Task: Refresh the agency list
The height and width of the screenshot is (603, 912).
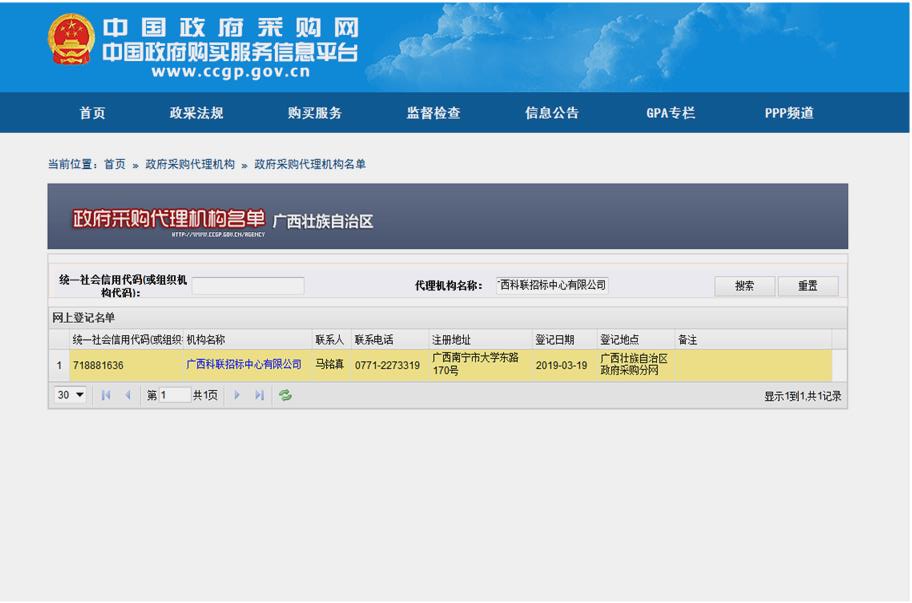Action: (x=285, y=395)
